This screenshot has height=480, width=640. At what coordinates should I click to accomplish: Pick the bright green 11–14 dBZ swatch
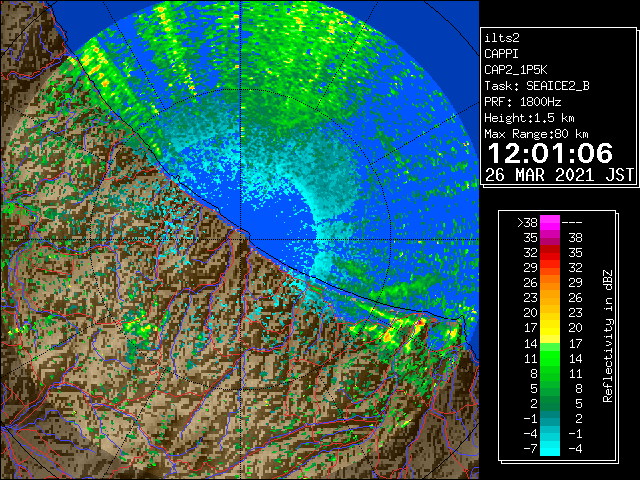[550, 358]
